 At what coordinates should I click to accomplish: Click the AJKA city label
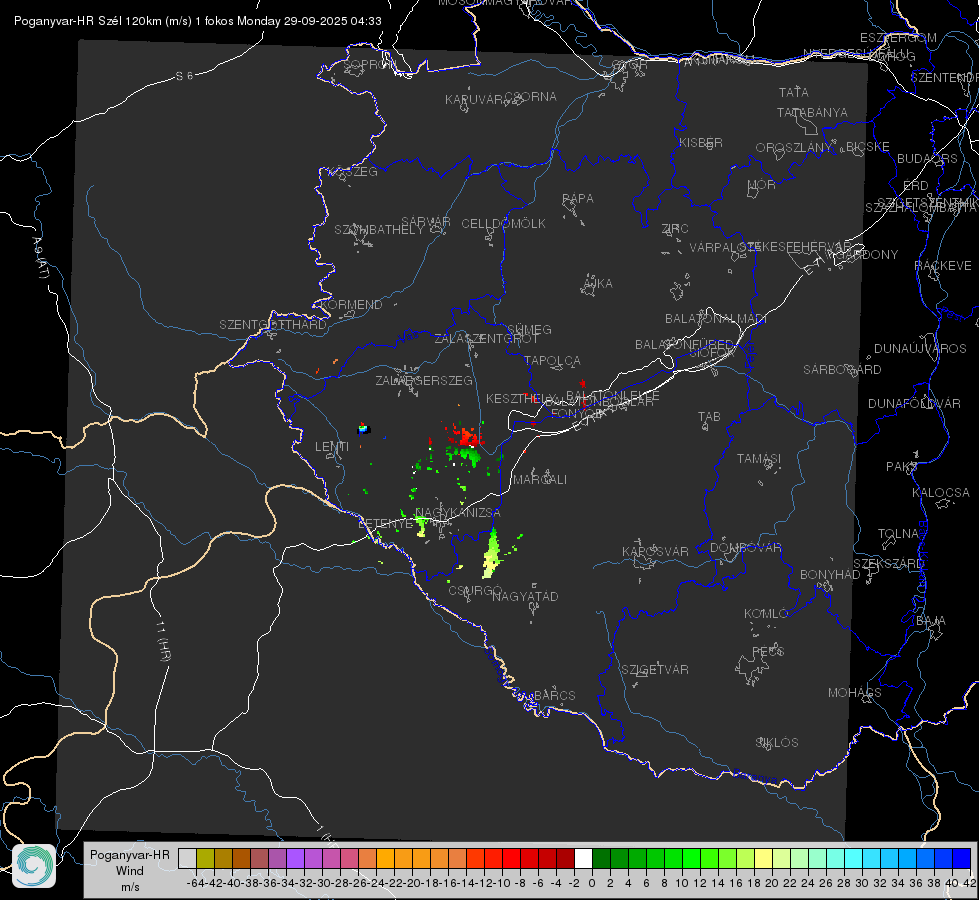coord(597,284)
